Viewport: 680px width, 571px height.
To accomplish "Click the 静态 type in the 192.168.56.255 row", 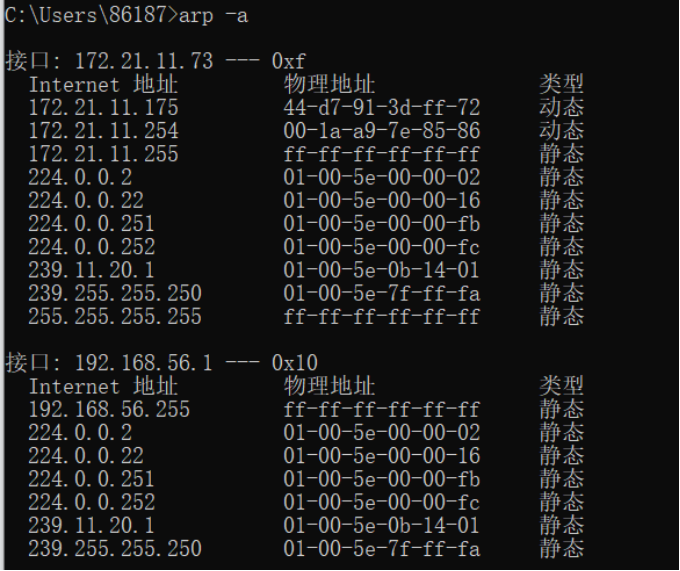I will (561, 410).
